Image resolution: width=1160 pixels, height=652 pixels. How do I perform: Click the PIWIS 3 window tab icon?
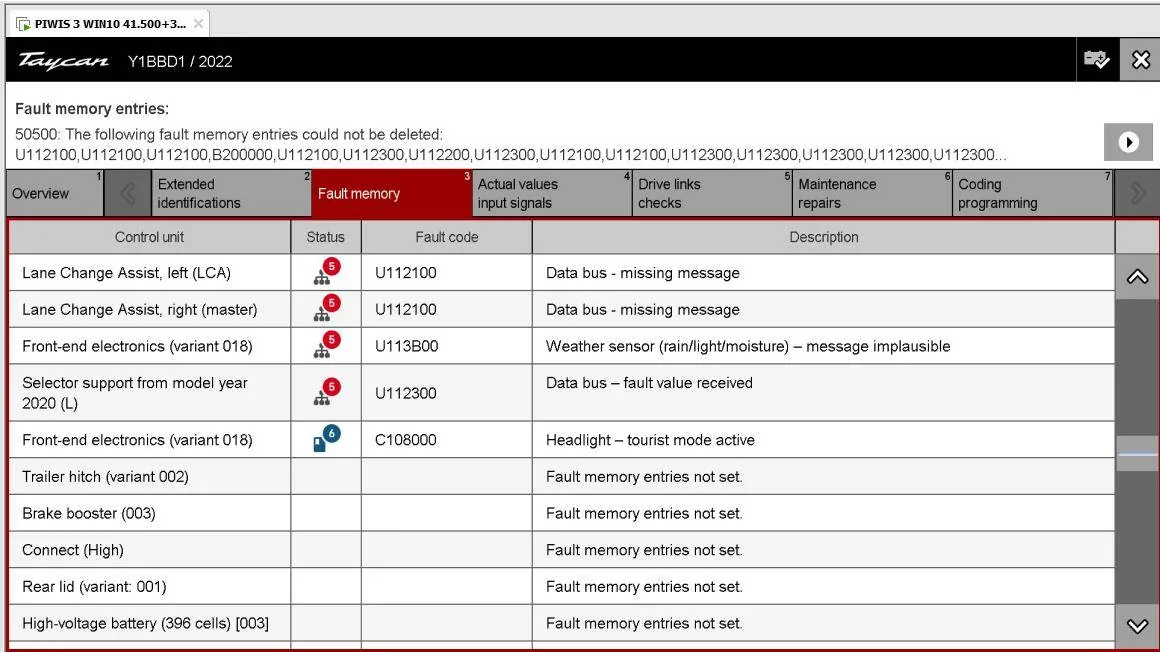23,24
